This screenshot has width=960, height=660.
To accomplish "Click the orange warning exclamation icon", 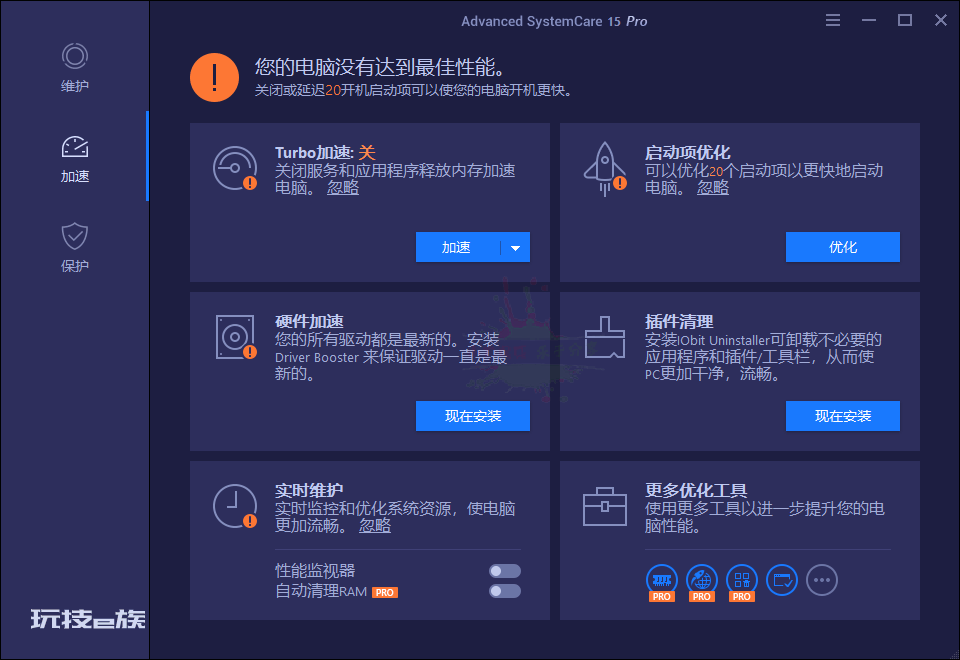I will point(214,78).
